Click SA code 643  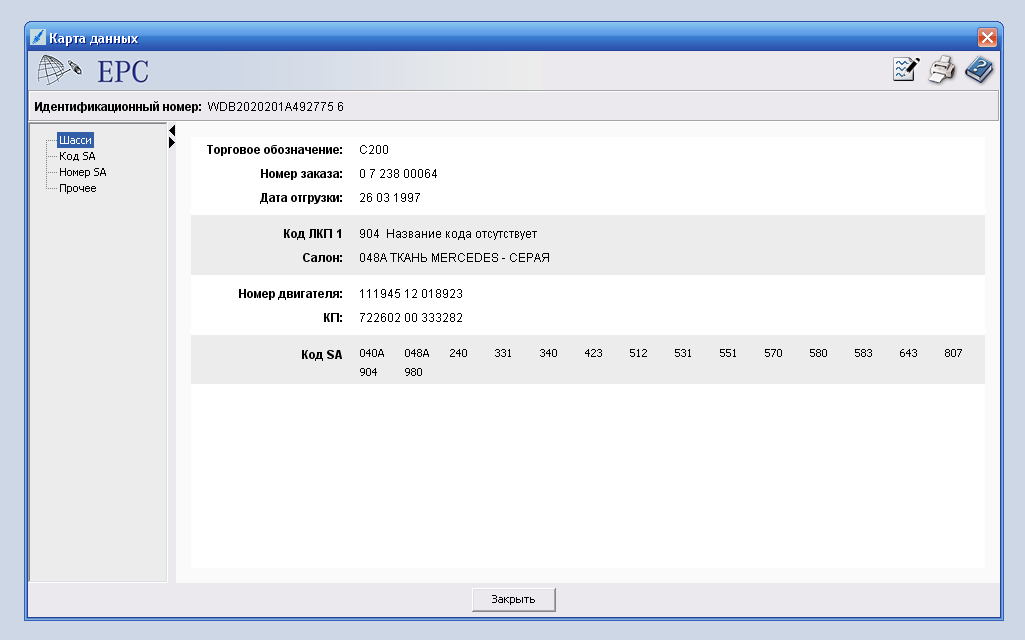[x=908, y=353]
